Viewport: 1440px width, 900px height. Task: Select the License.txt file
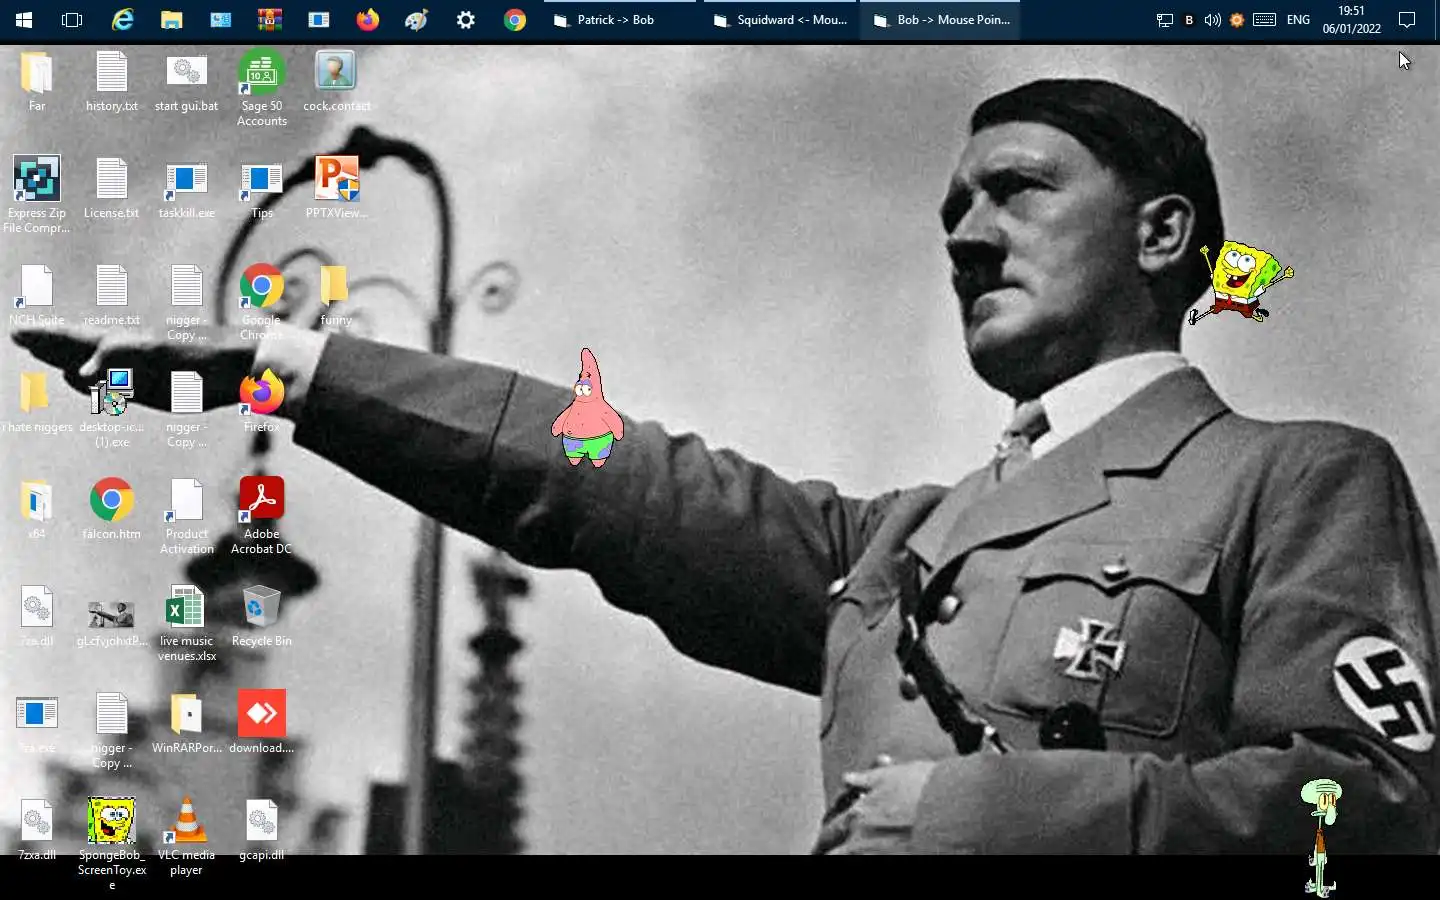click(x=112, y=189)
